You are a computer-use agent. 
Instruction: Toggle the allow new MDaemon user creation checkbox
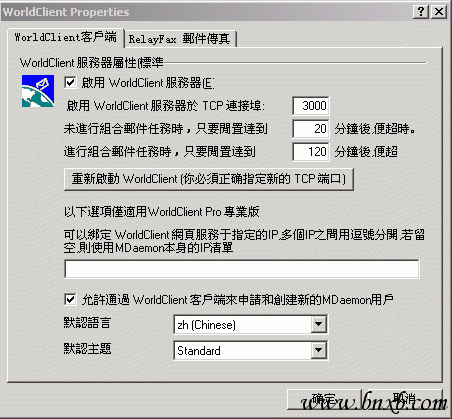coord(70,299)
